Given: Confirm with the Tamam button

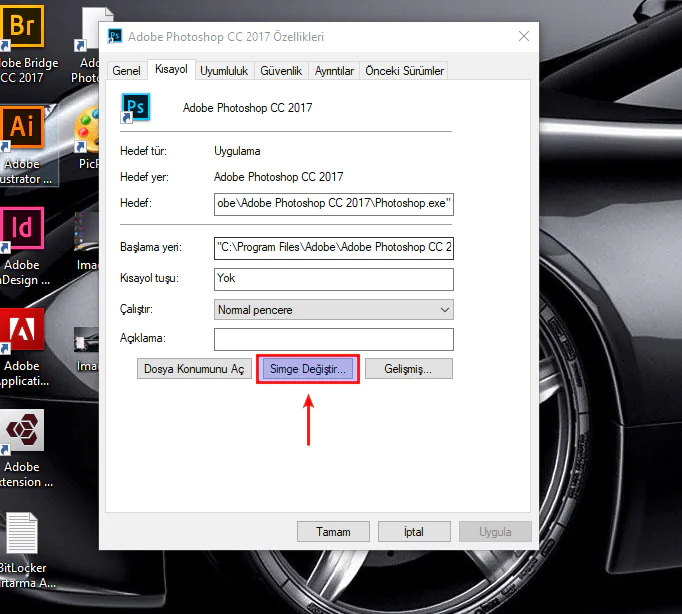Looking at the screenshot, I should 332,532.
